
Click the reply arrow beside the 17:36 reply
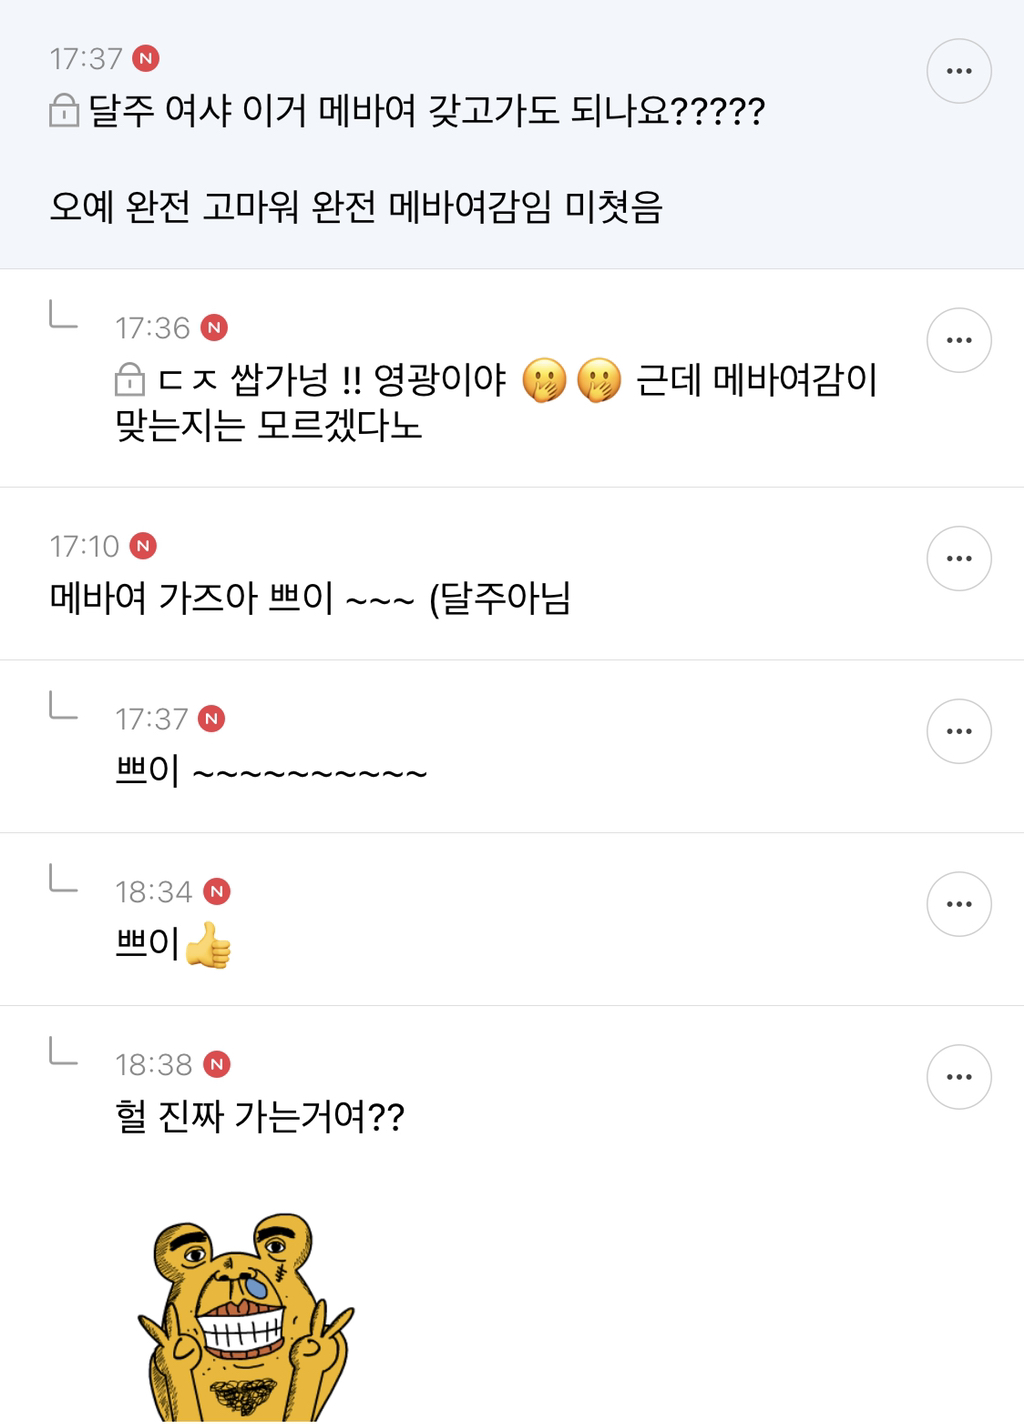63,317
